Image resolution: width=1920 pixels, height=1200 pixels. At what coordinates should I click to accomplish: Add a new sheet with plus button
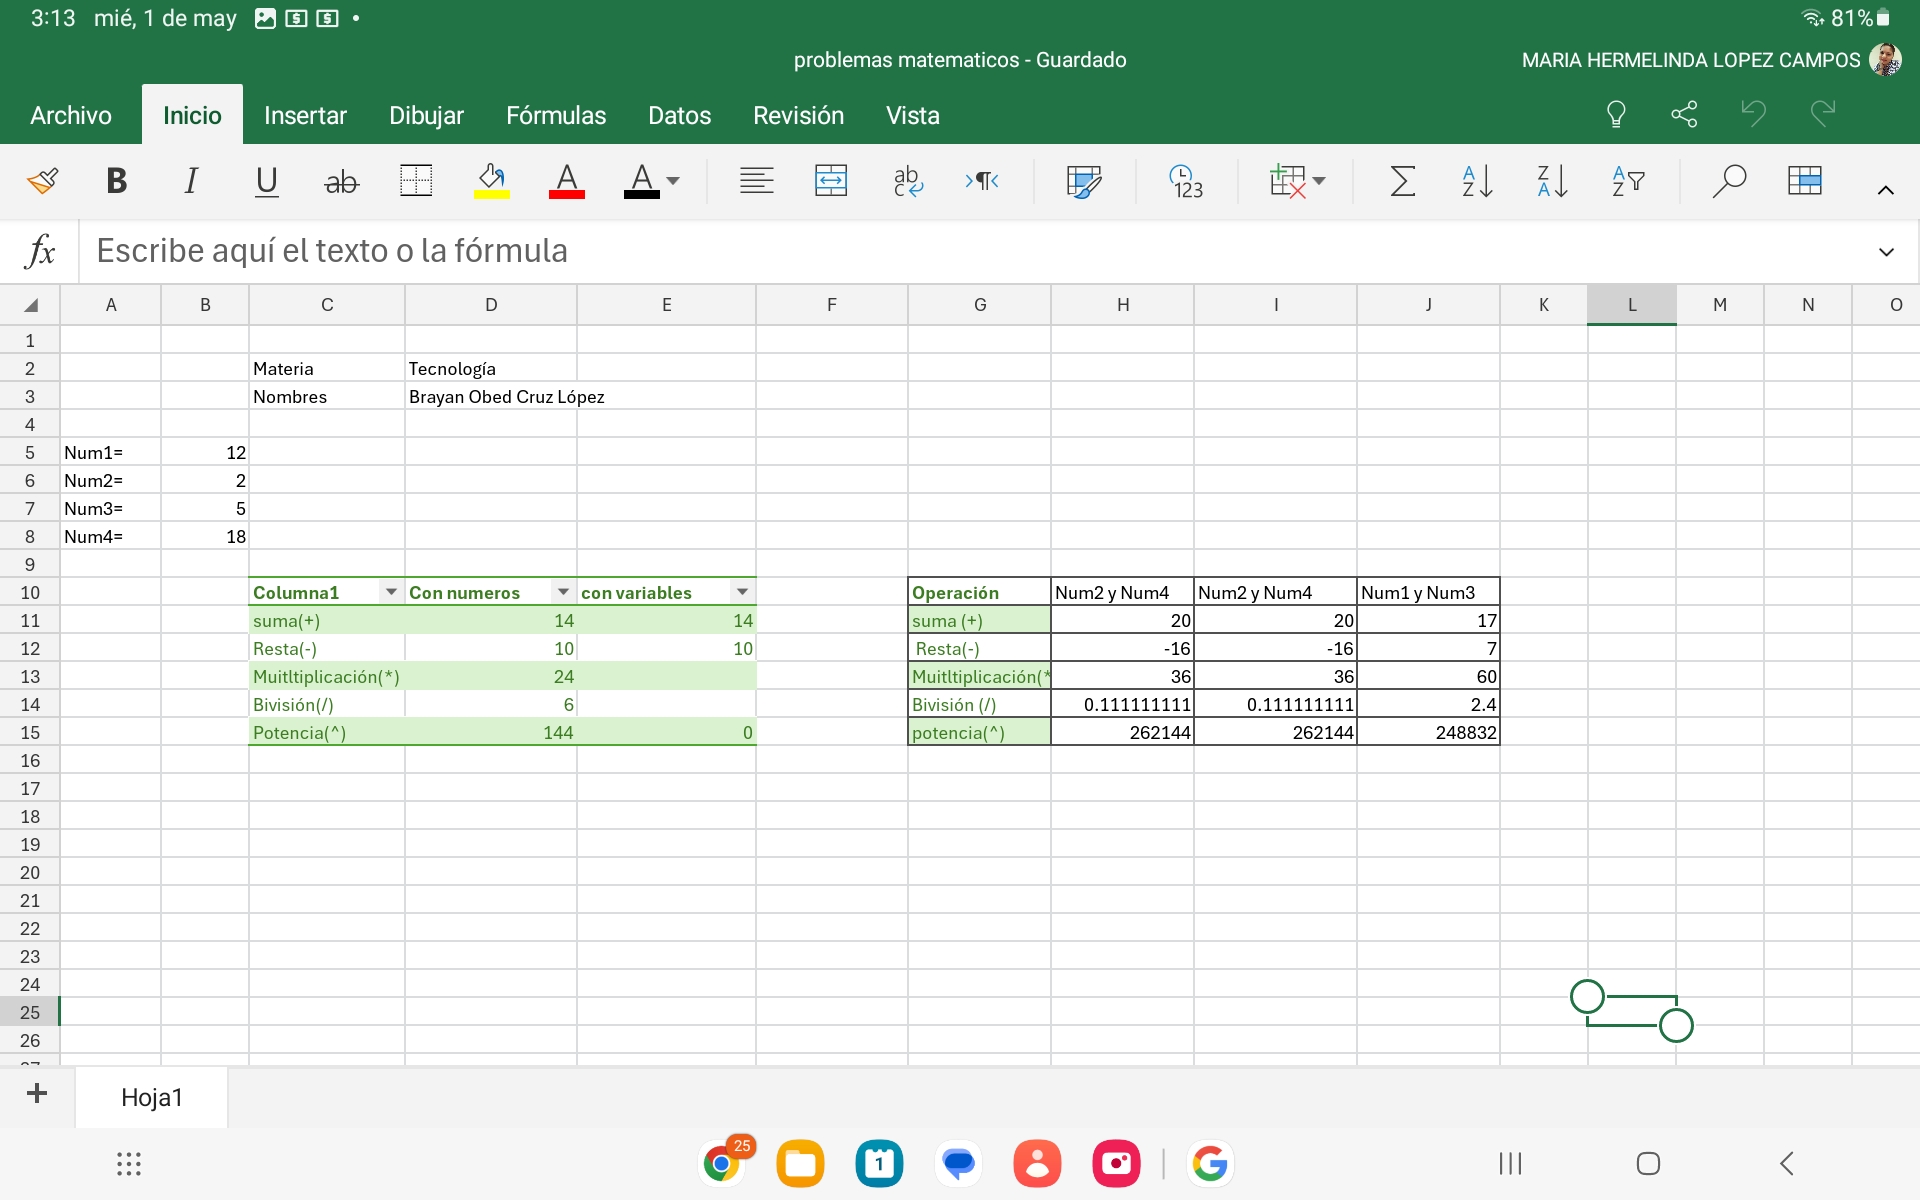(x=37, y=1094)
